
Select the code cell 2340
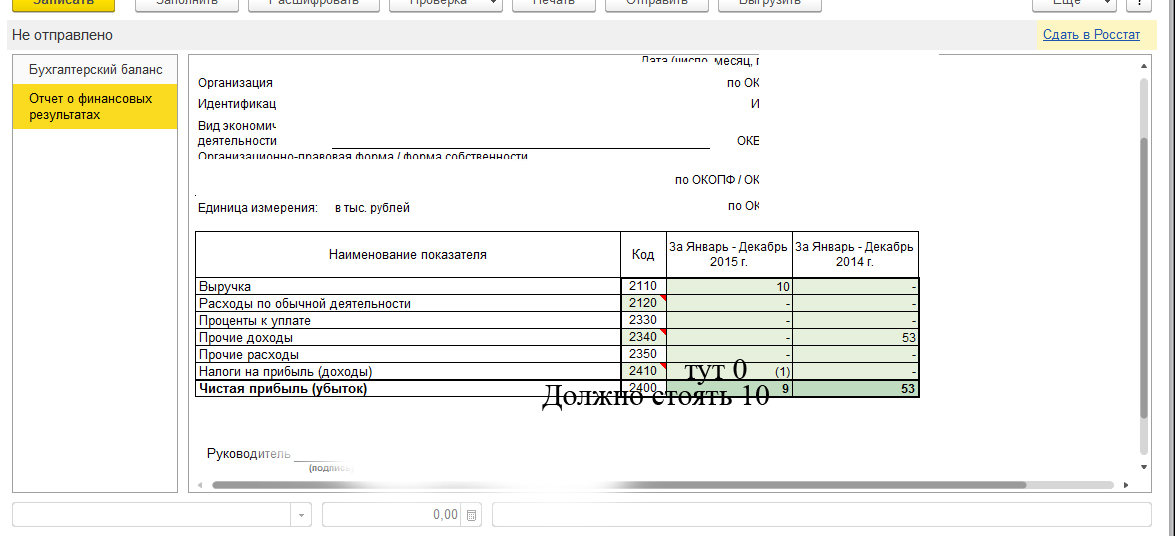[x=644, y=337]
